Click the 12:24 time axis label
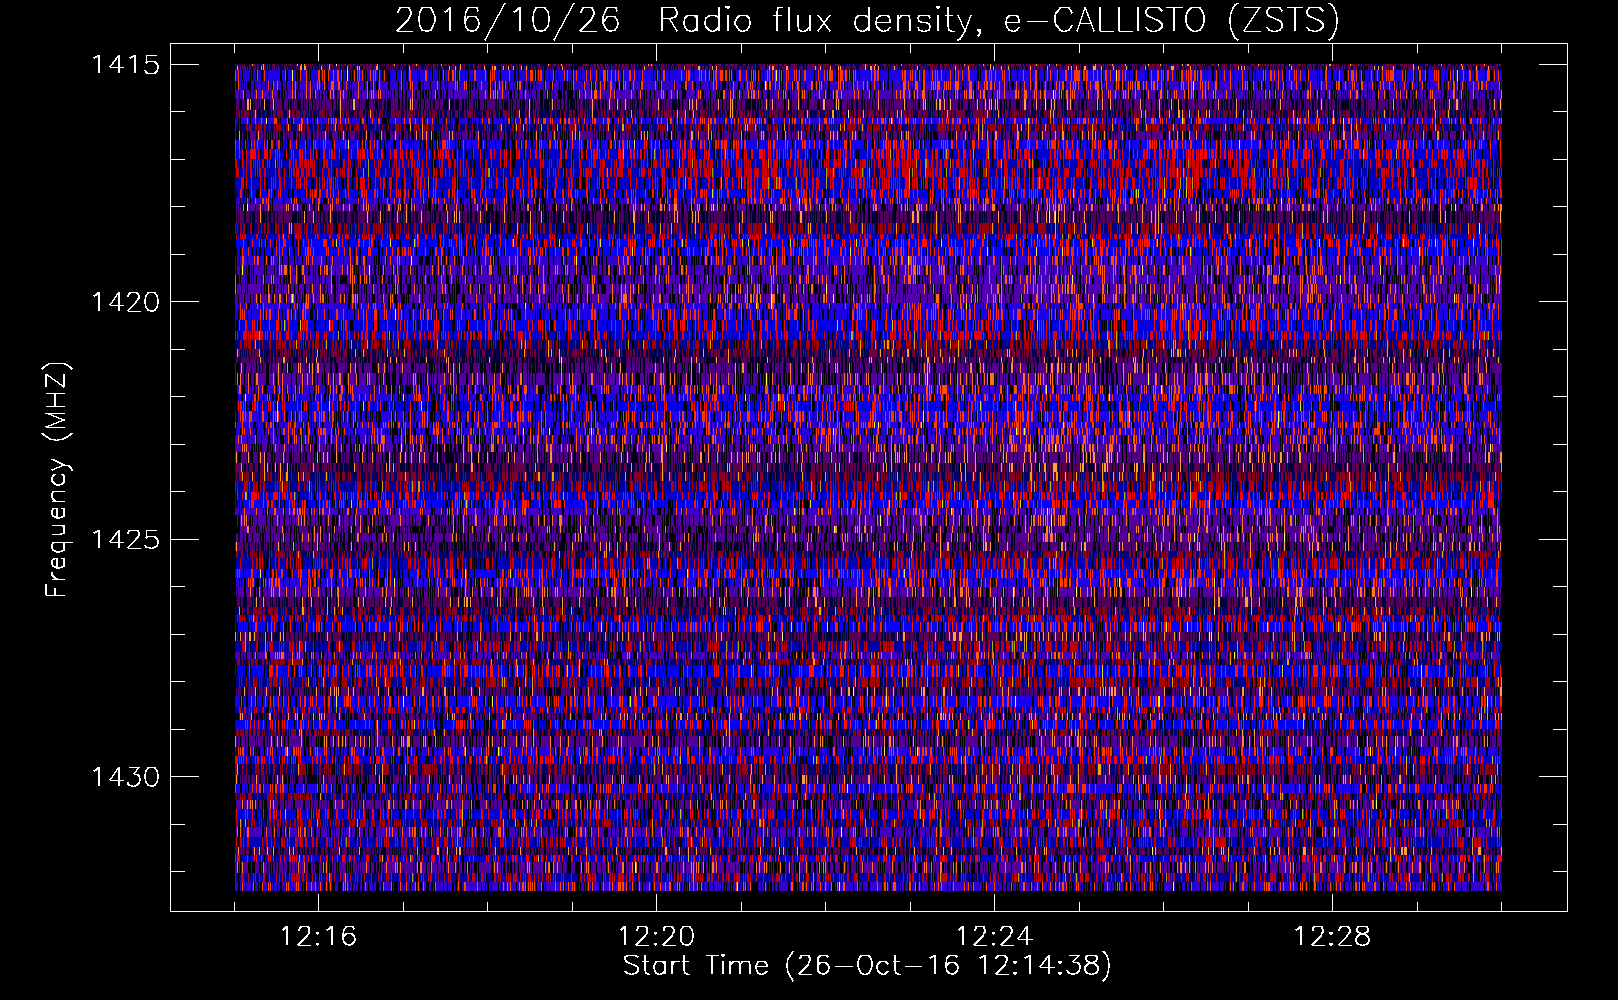 pos(994,937)
